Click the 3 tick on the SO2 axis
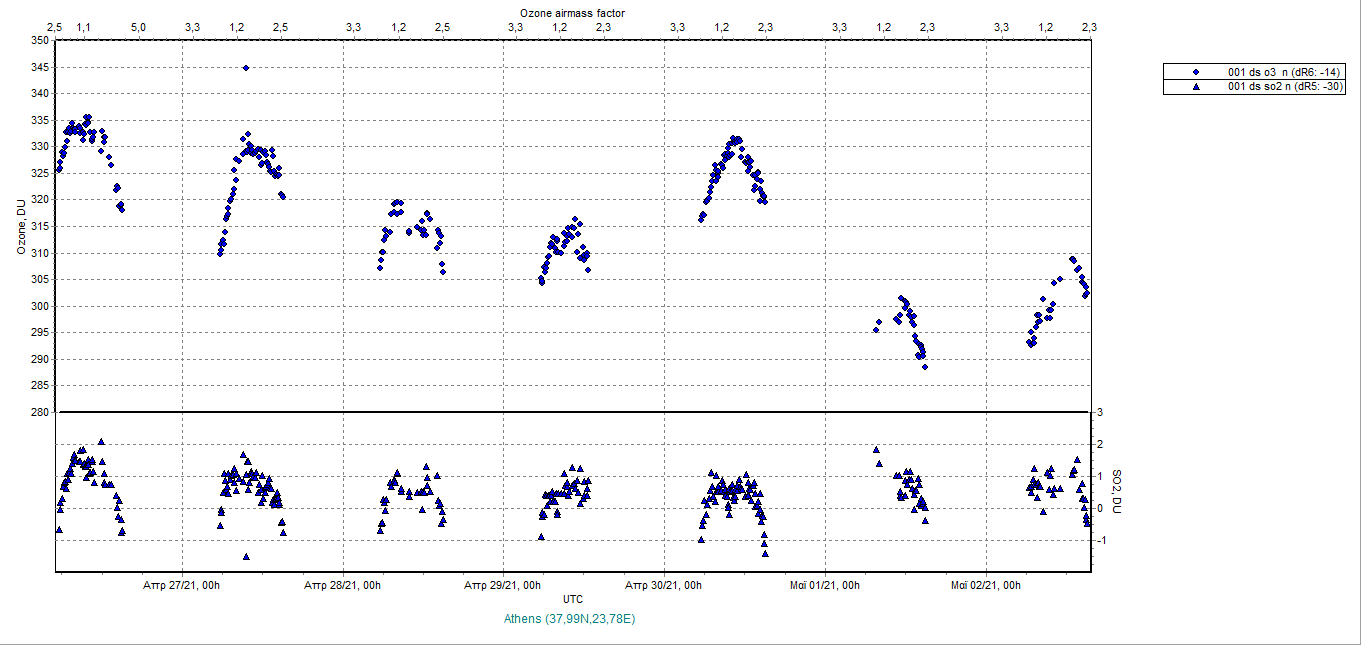 1099,412
